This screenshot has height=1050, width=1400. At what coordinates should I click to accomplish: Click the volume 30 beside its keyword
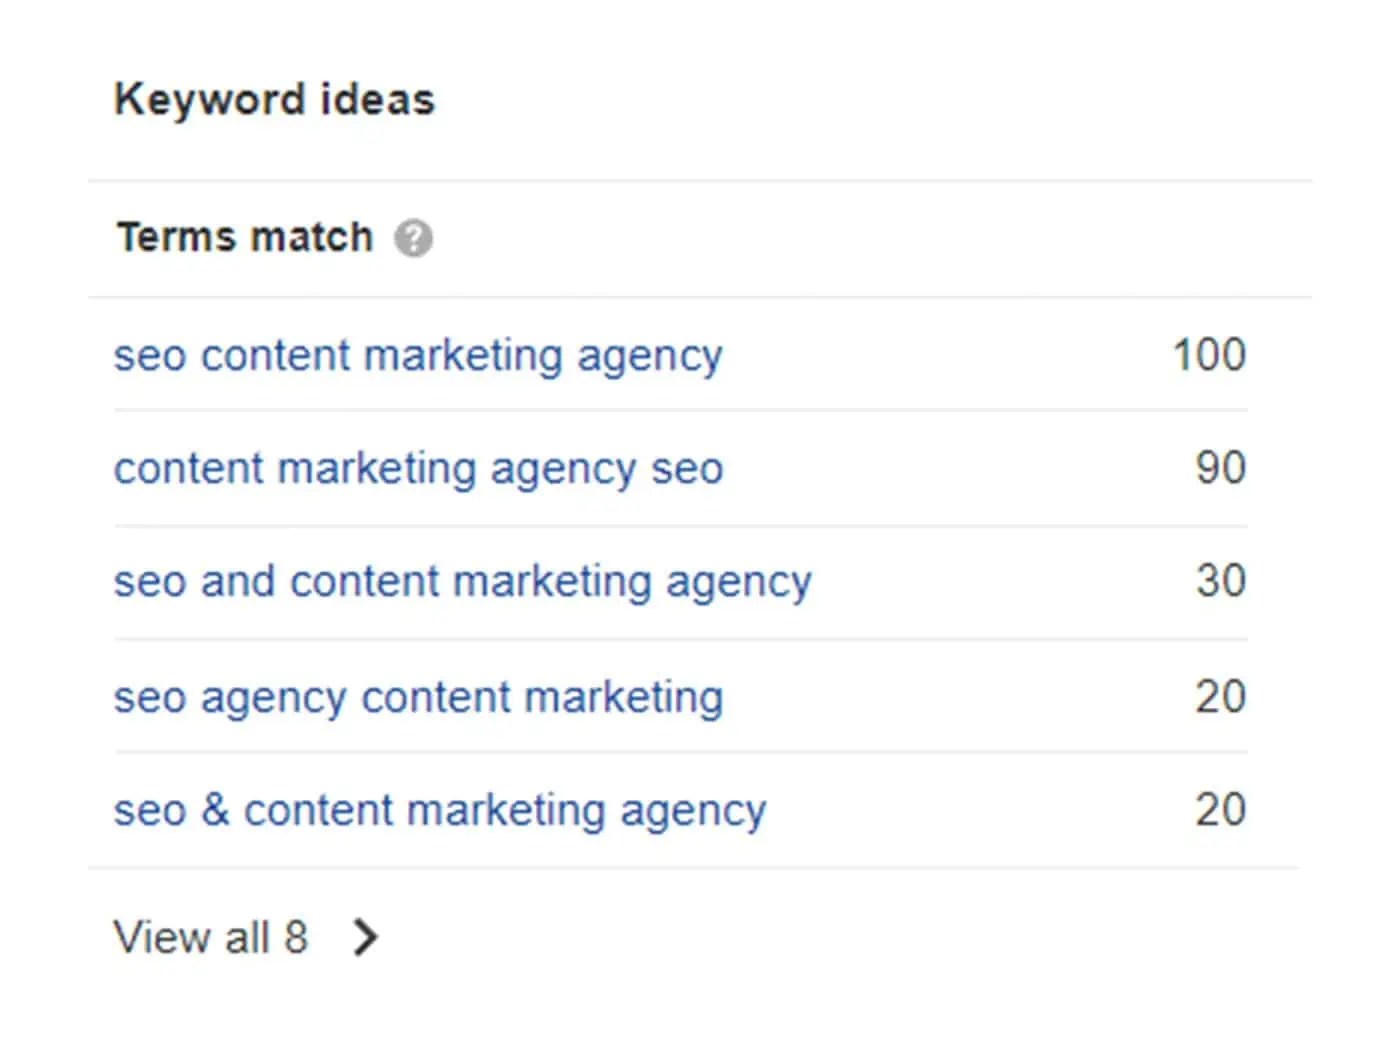click(1220, 581)
